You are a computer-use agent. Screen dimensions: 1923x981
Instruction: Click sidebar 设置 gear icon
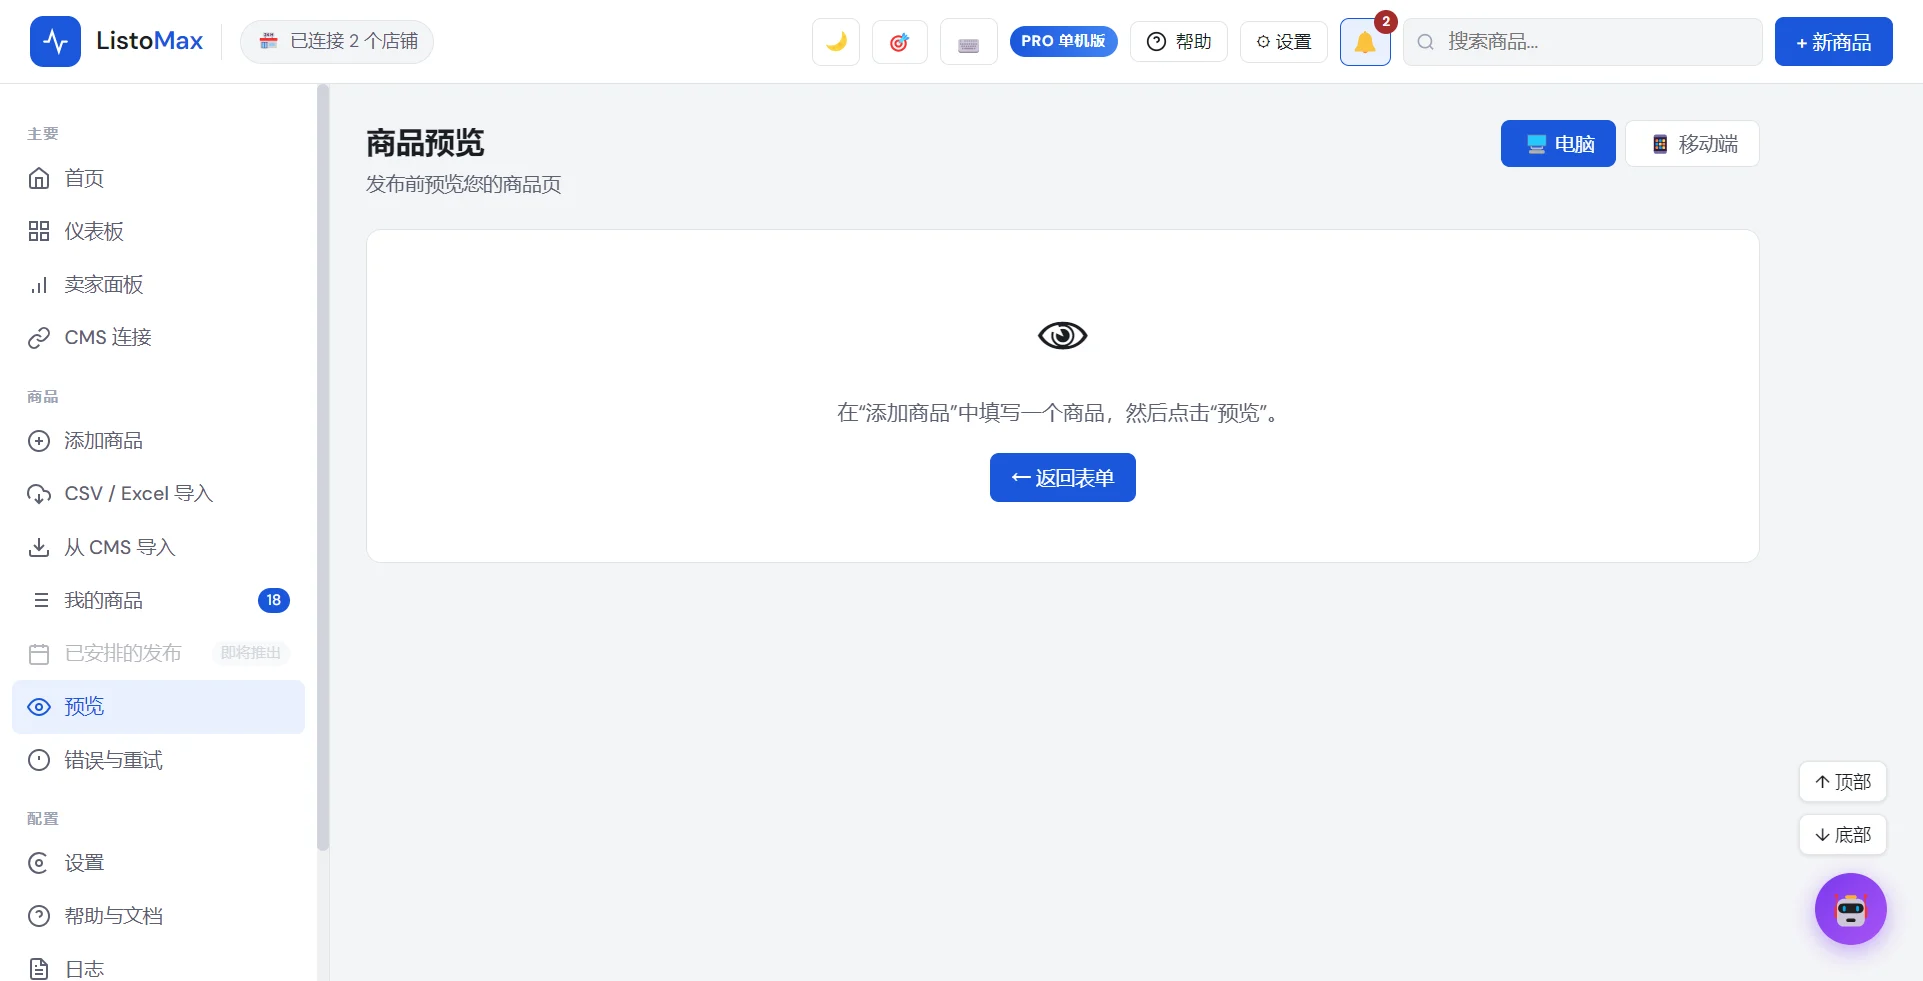[x=39, y=863]
